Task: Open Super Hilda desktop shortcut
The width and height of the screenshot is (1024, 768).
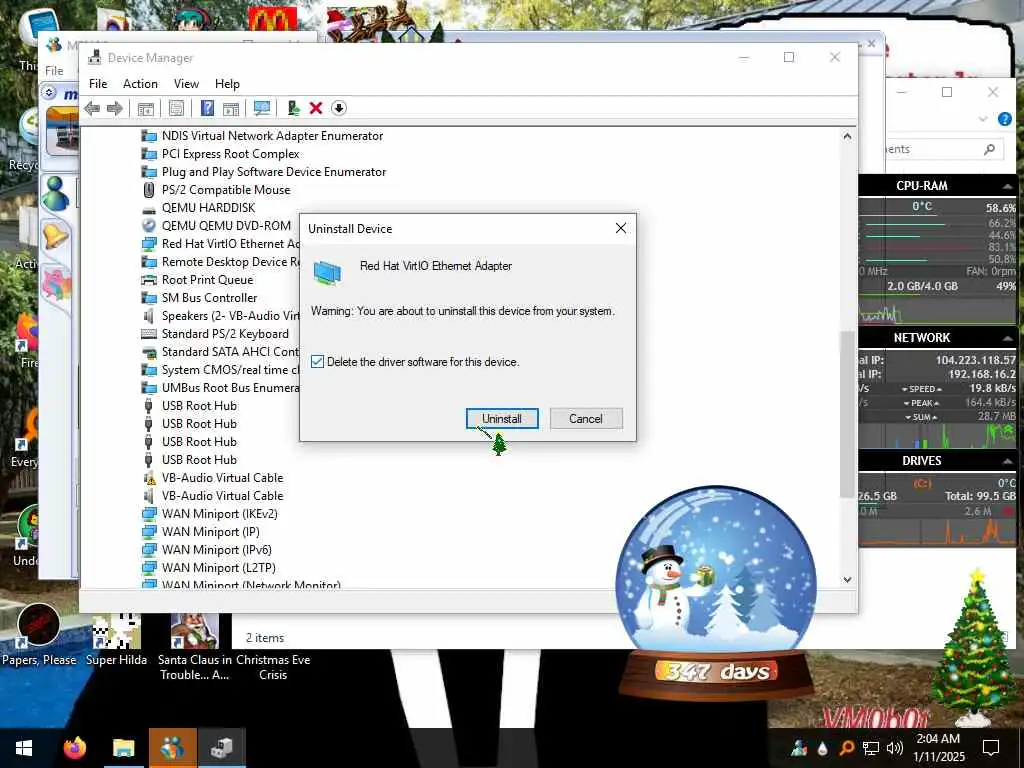Action: 116,640
